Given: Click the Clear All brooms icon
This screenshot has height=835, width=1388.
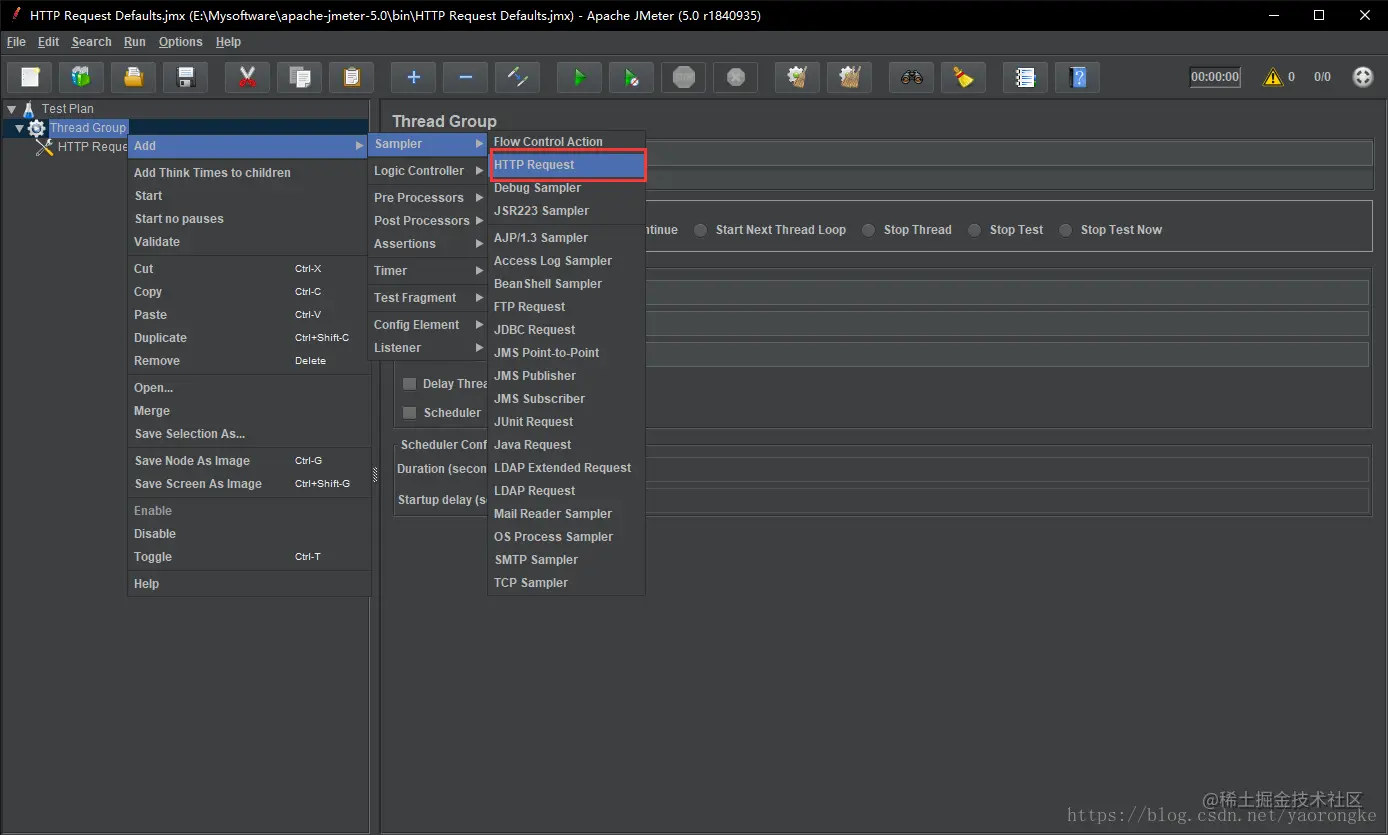Looking at the screenshot, I should pos(849,77).
